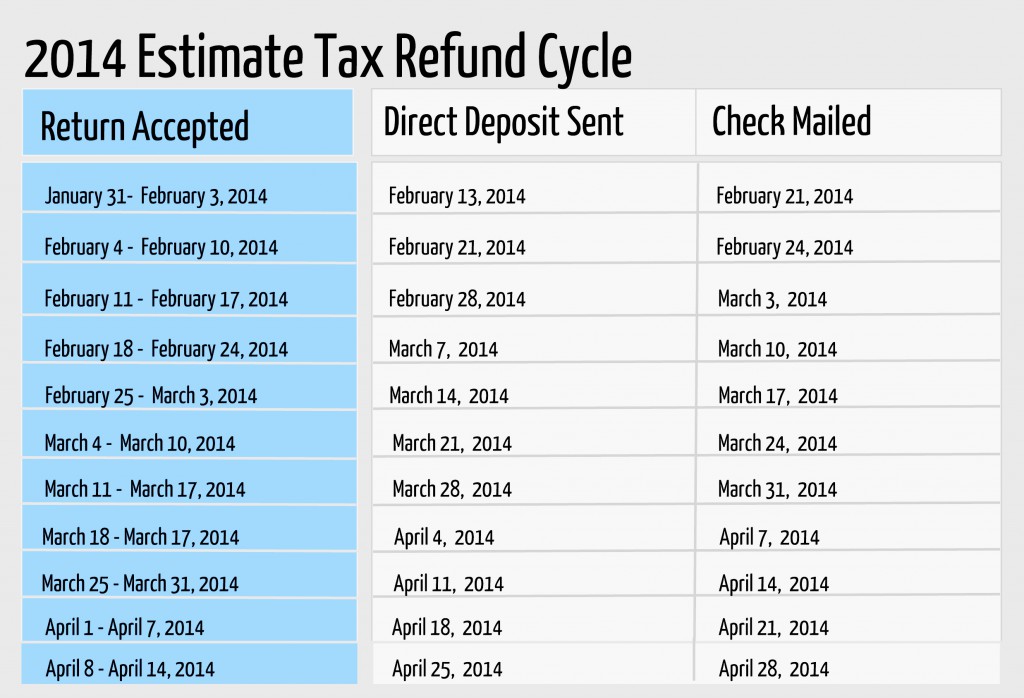Click the "Direct Deposit Sent" column header
The image size is (1024, 698).
[503, 122]
